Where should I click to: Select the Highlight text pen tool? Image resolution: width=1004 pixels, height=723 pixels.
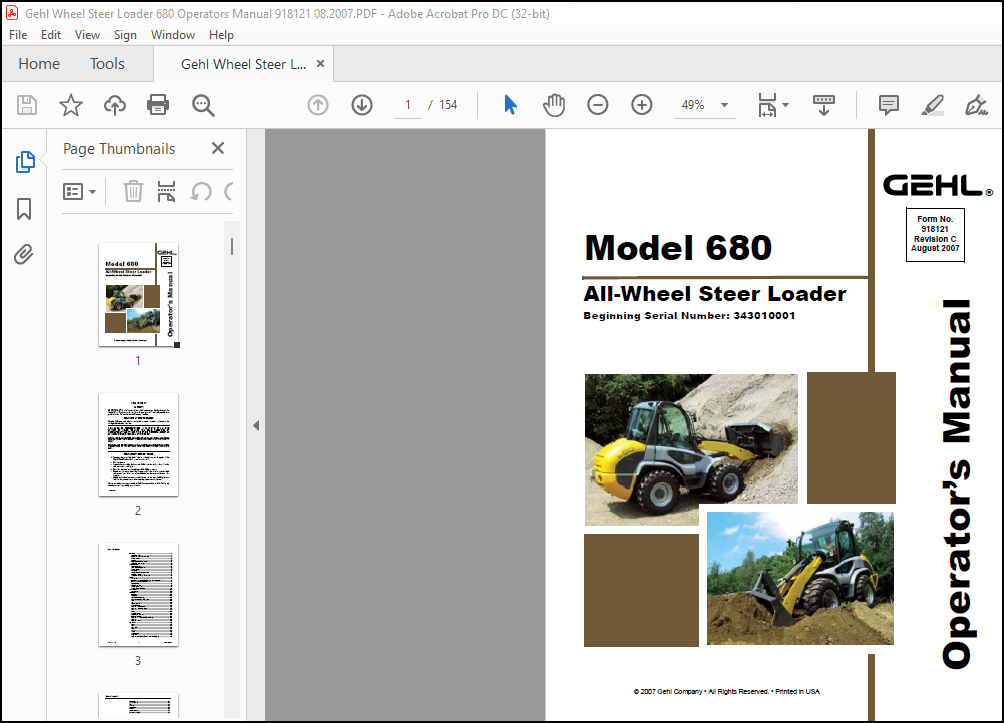point(932,105)
